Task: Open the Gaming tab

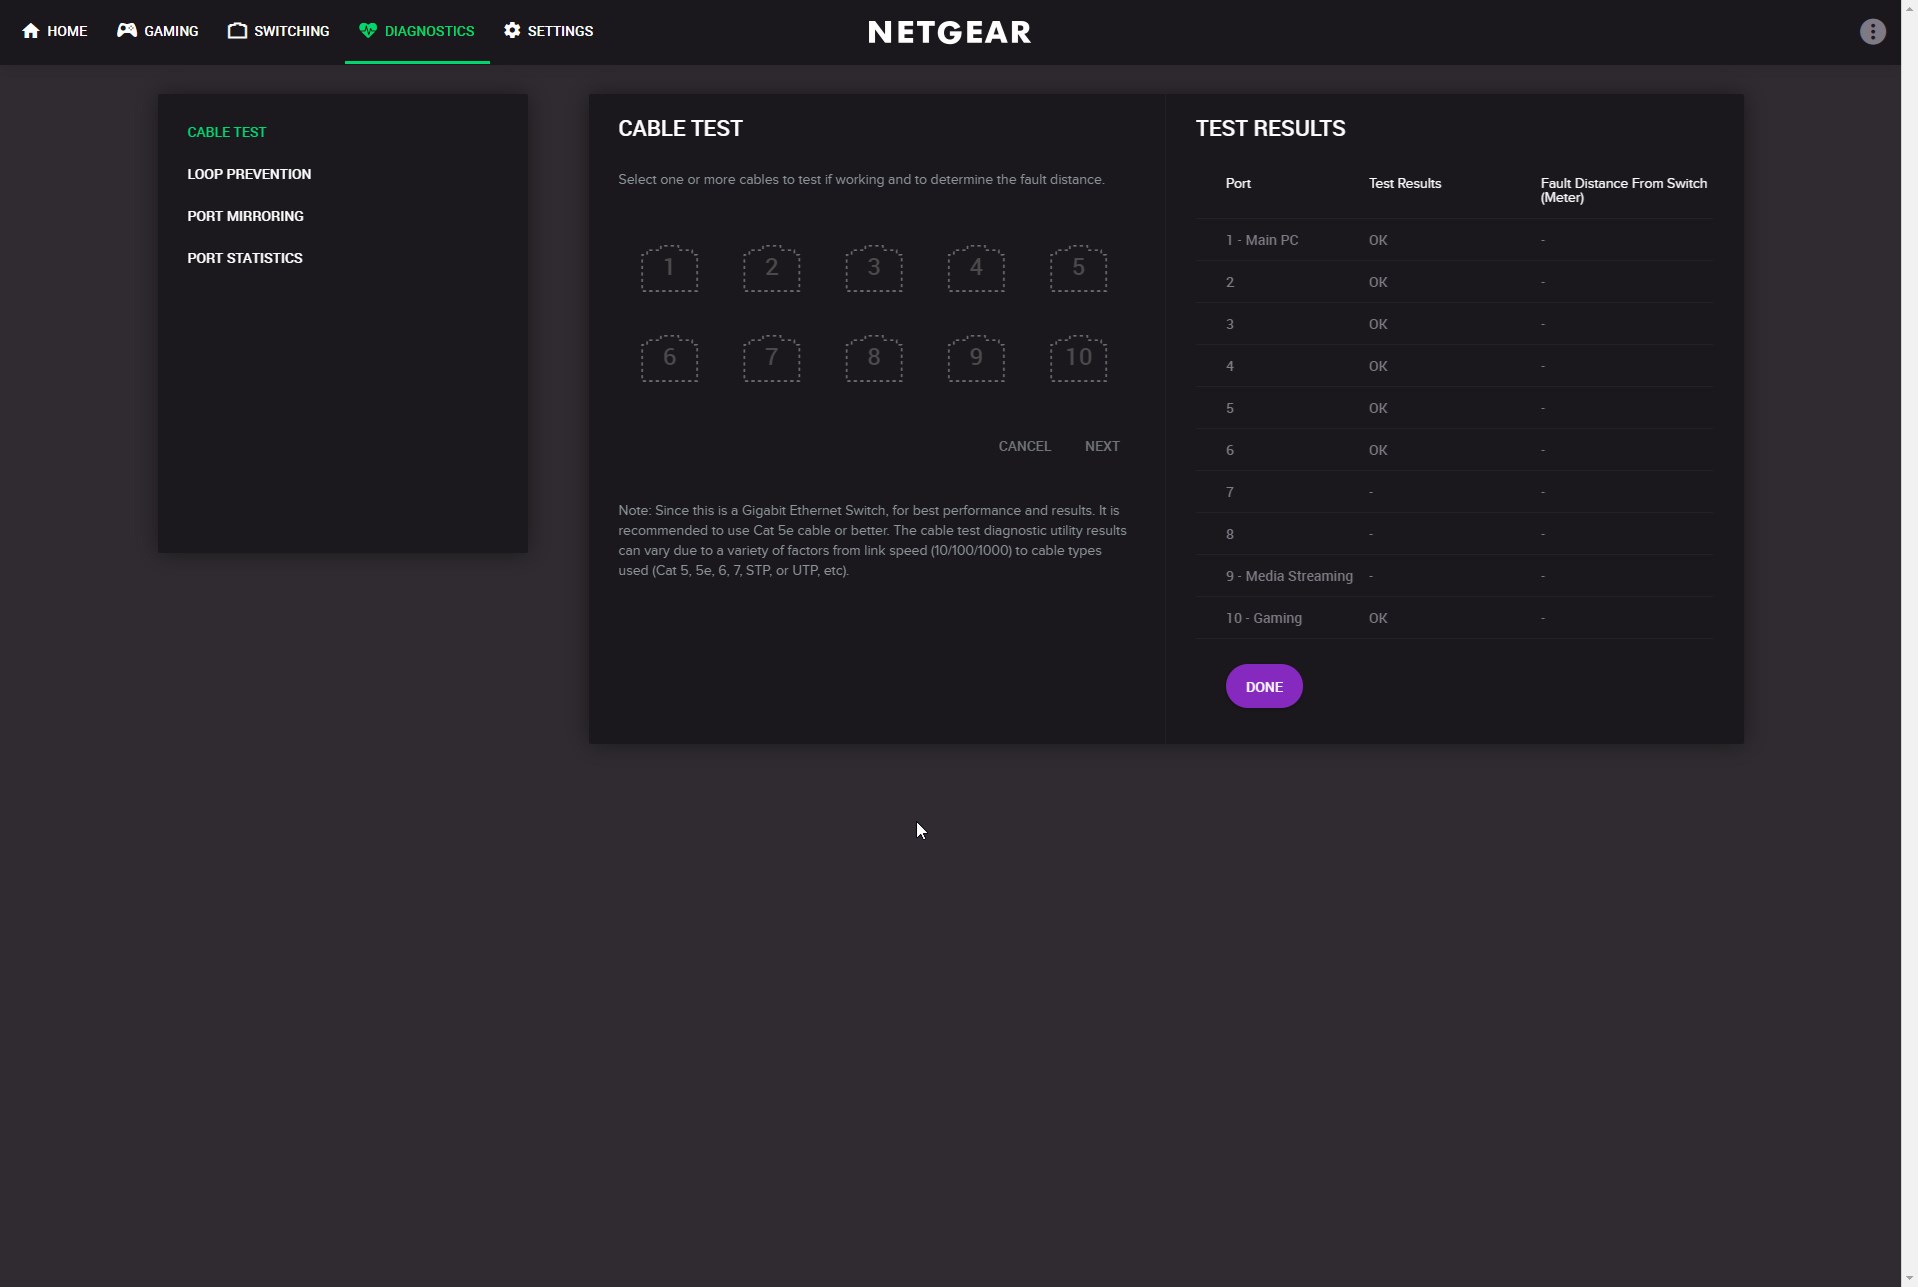Action: pyautogui.click(x=158, y=31)
